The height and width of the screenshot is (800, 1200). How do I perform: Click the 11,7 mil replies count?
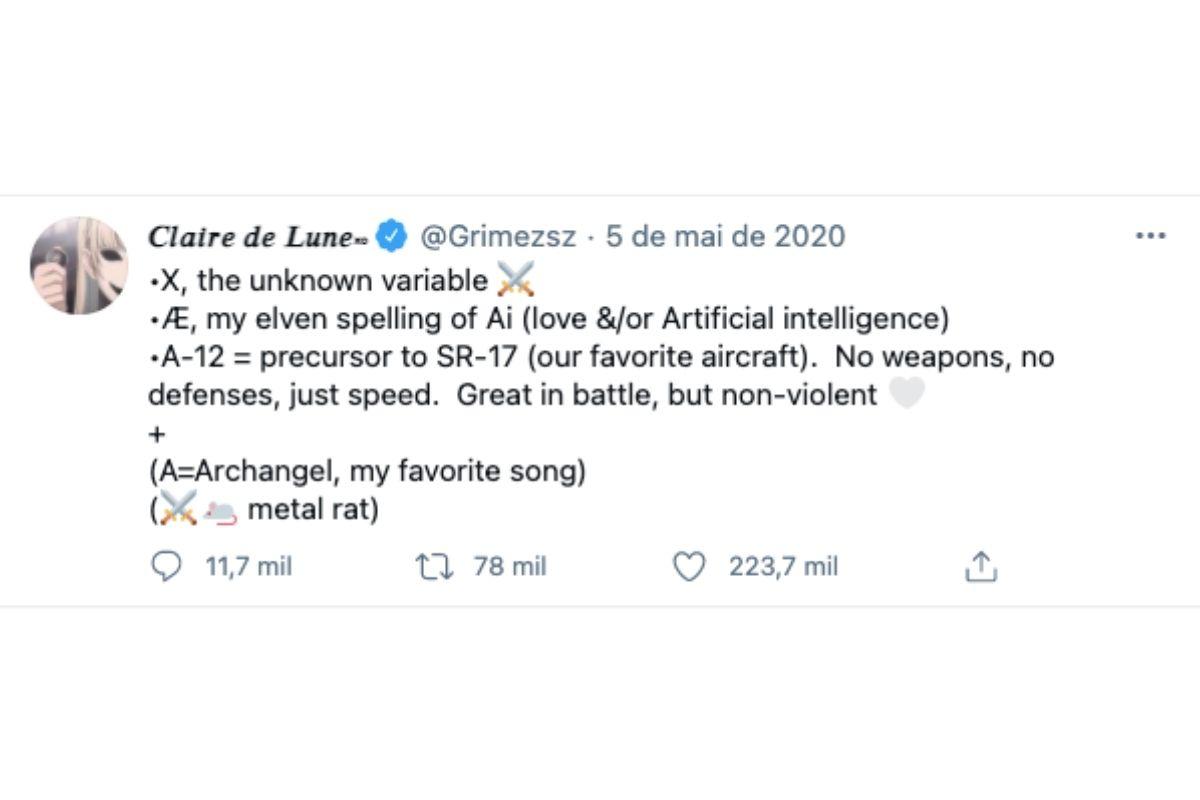pos(248,567)
